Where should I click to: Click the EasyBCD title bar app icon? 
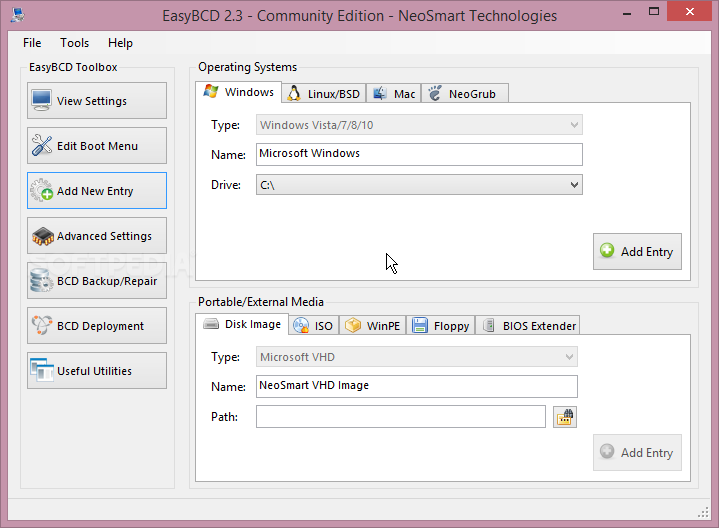pos(17,14)
